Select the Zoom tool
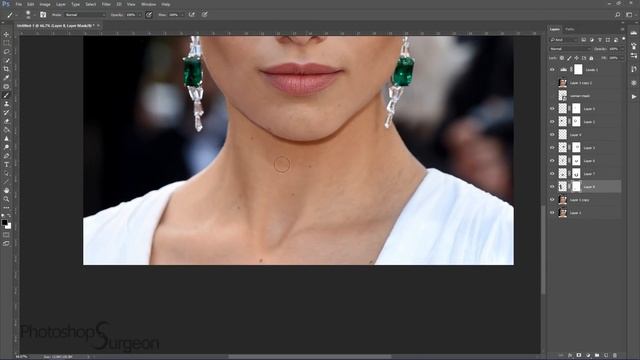Image resolution: width=640 pixels, height=360 pixels. (x=6, y=199)
